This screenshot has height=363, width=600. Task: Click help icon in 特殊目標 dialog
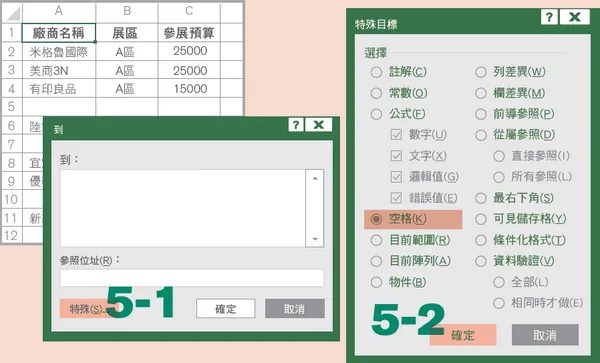coord(549,17)
